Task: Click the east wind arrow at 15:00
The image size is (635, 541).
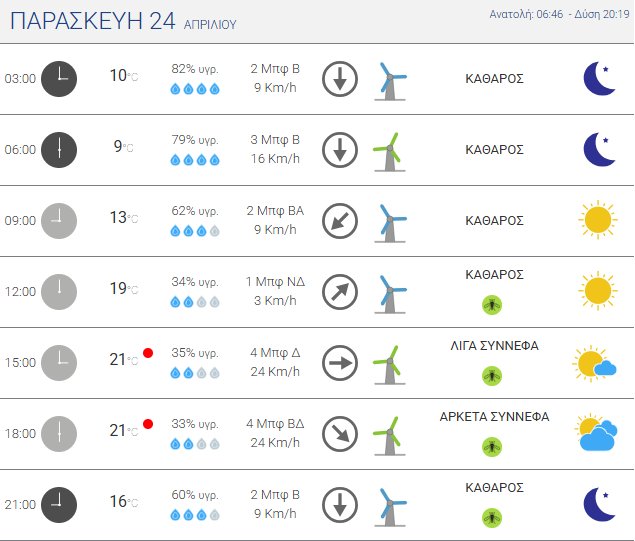Action: (x=340, y=363)
